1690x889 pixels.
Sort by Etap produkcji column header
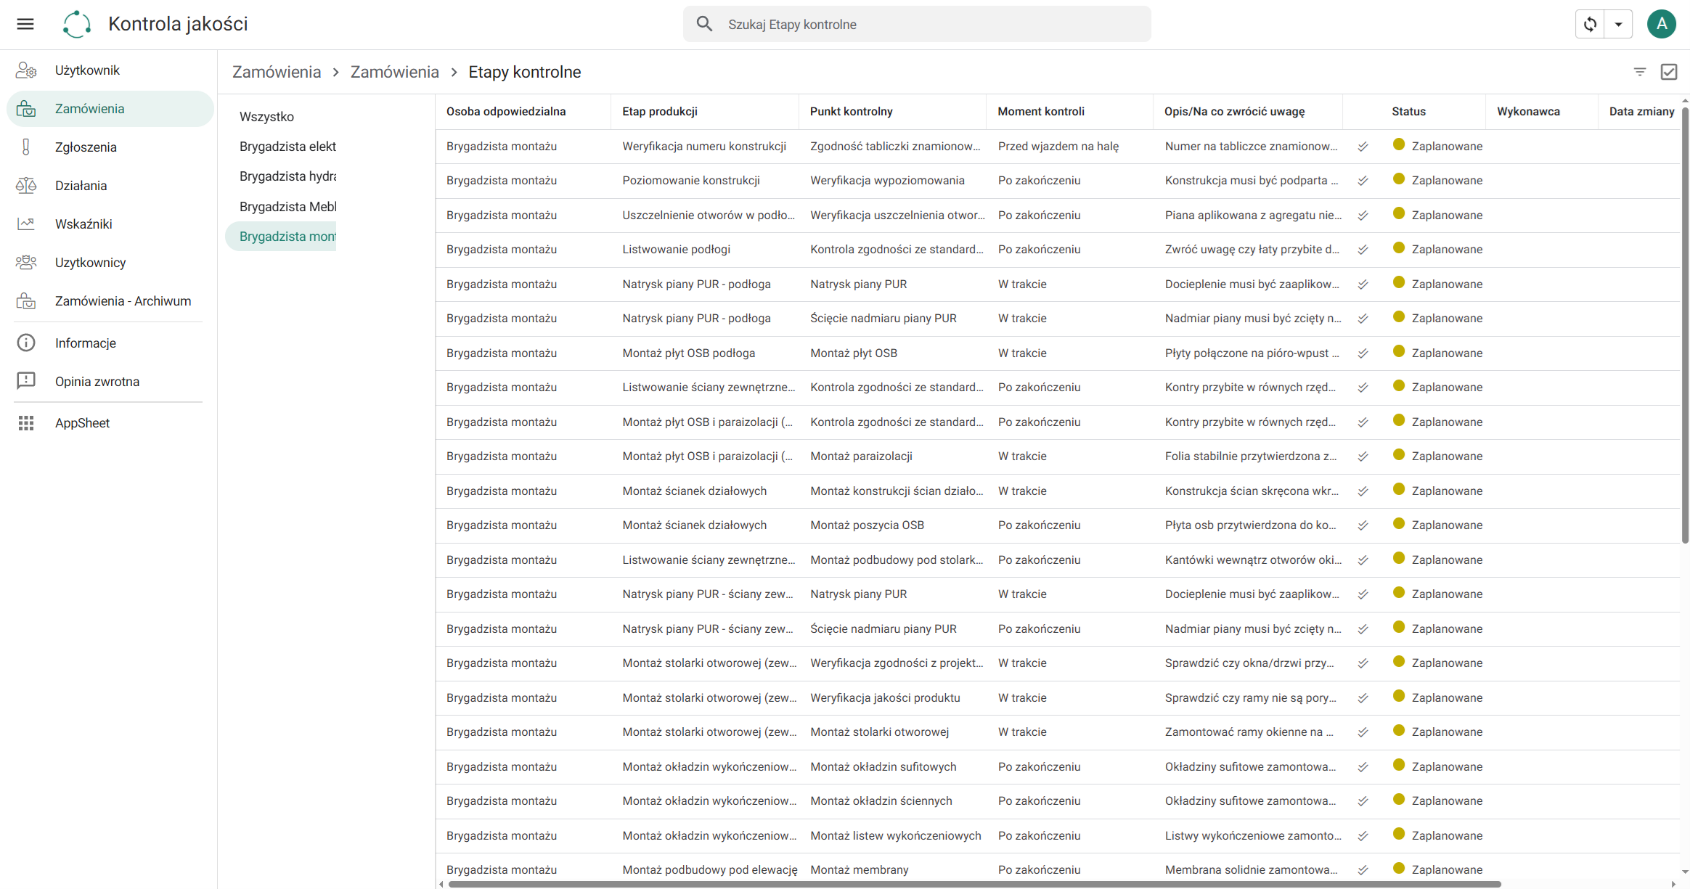coord(660,112)
